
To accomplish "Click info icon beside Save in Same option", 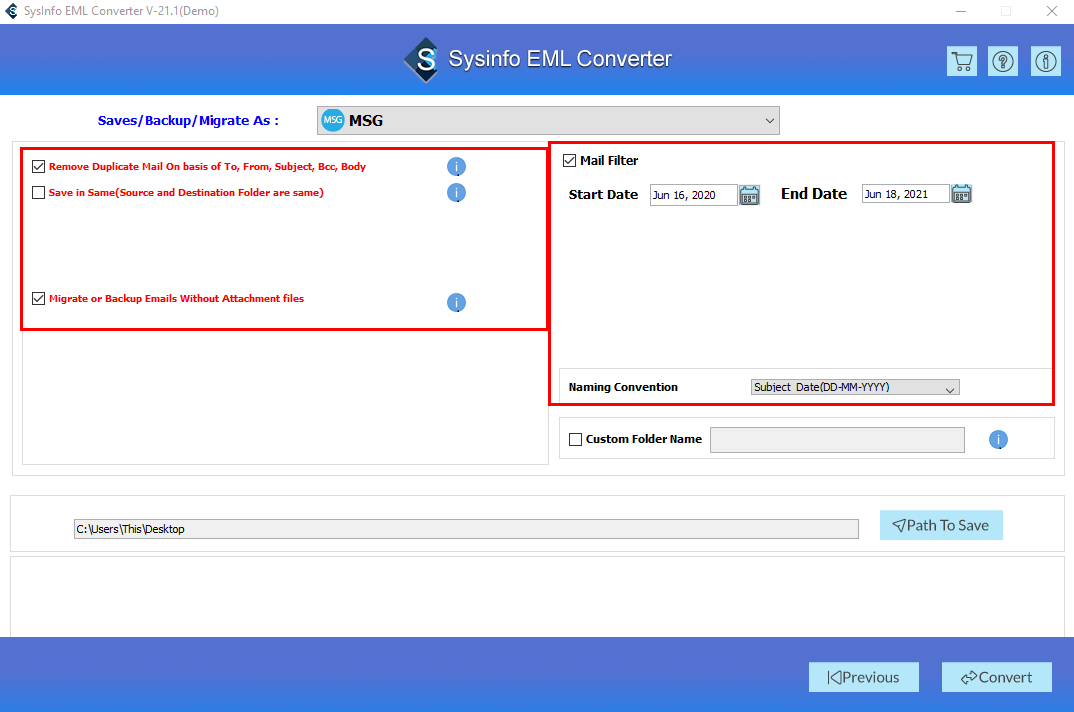I will point(456,192).
